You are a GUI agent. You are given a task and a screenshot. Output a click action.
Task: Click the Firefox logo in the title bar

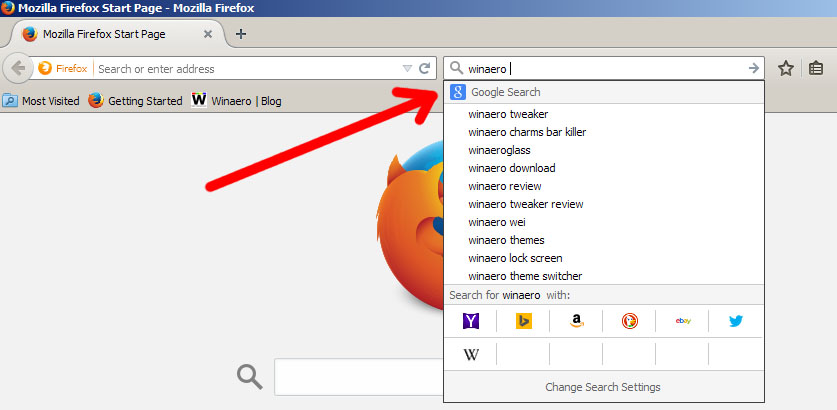(7, 8)
